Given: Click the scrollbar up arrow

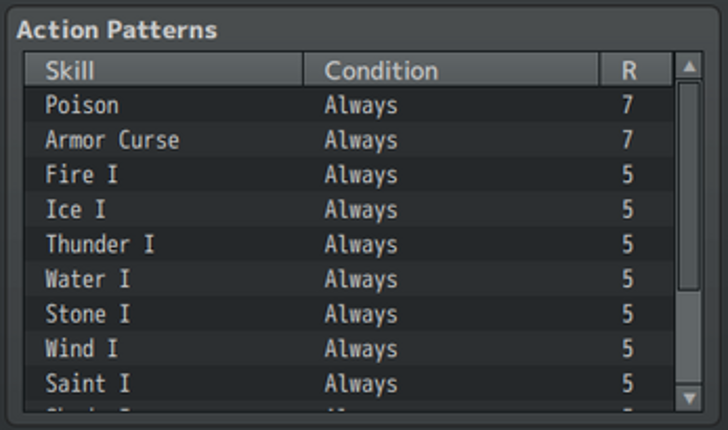Looking at the screenshot, I should point(689,67).
